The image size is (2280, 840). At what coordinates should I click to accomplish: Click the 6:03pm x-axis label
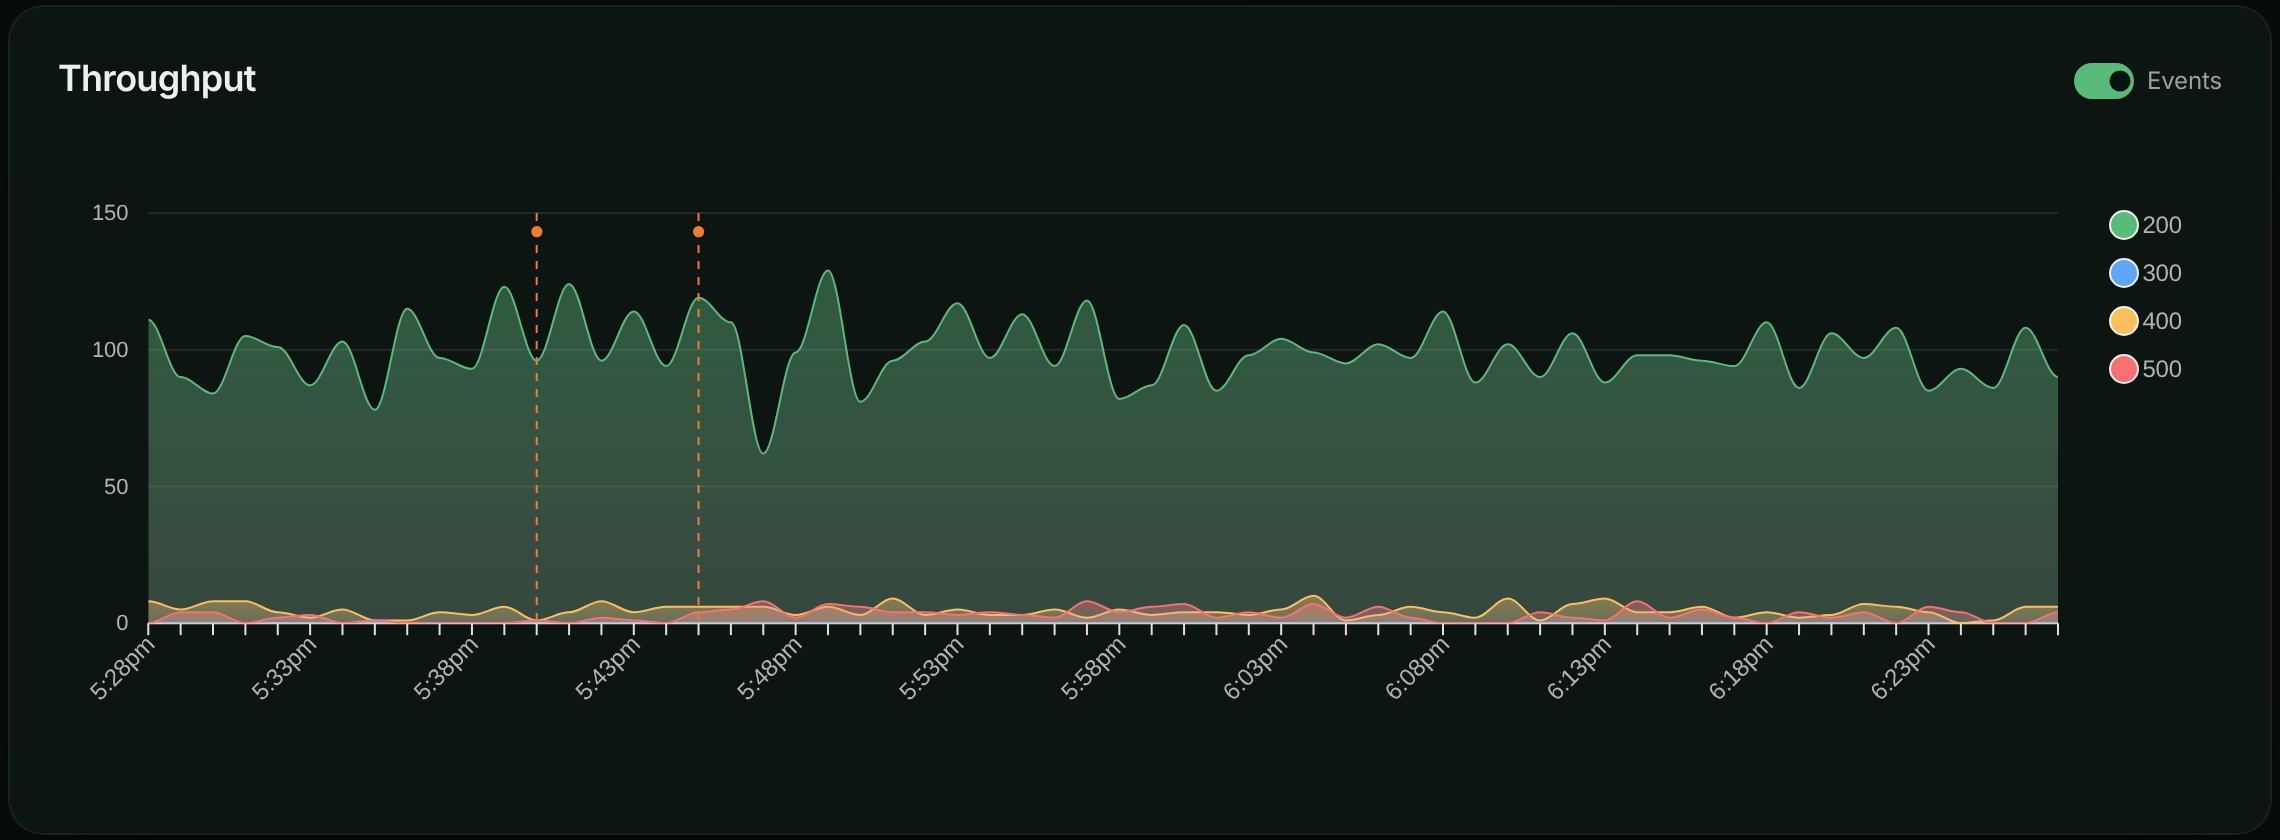pyautogui.click(x=1257, y=668)
